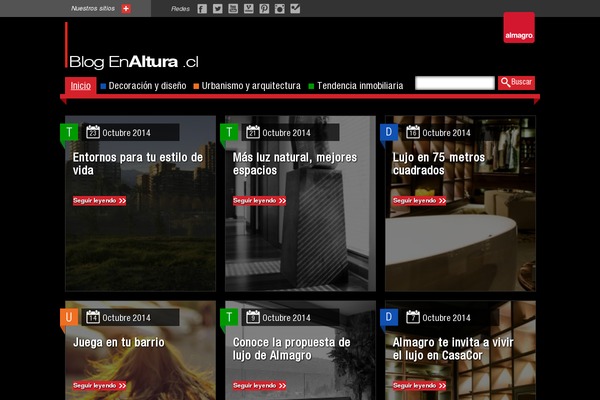Click Seguir leyendo under Conoce la propuesta
The height and width of the screenshot is (400, 600).
point(259,385)
